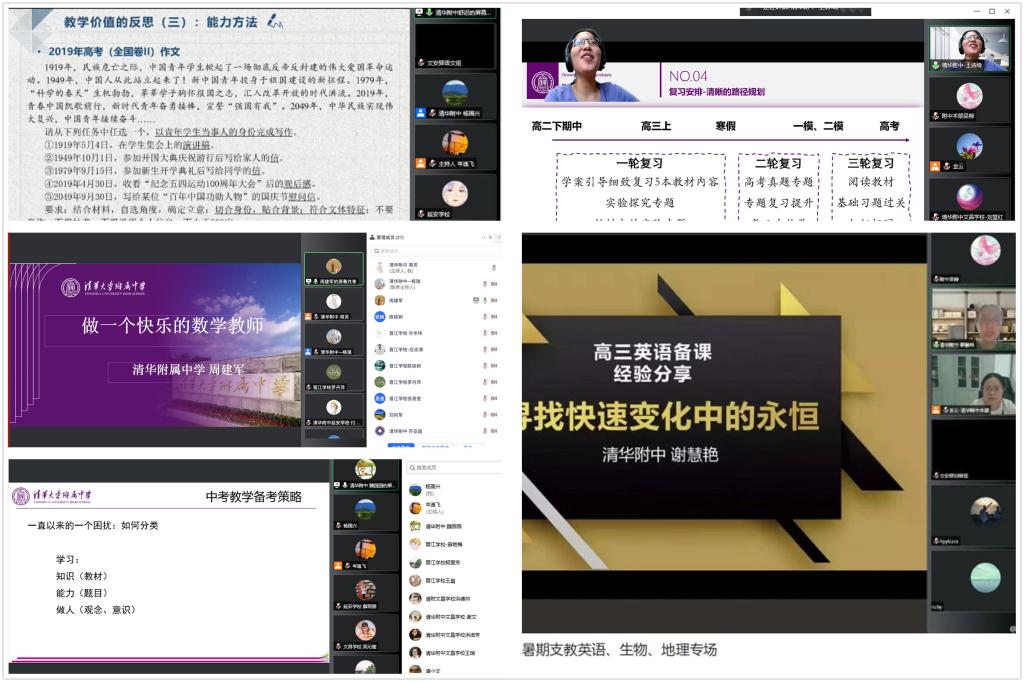The image size is (1024, 682).
Task: Click the orange host badge on 清华附中 周灵 tile
Action: click(x=308, y=316)
